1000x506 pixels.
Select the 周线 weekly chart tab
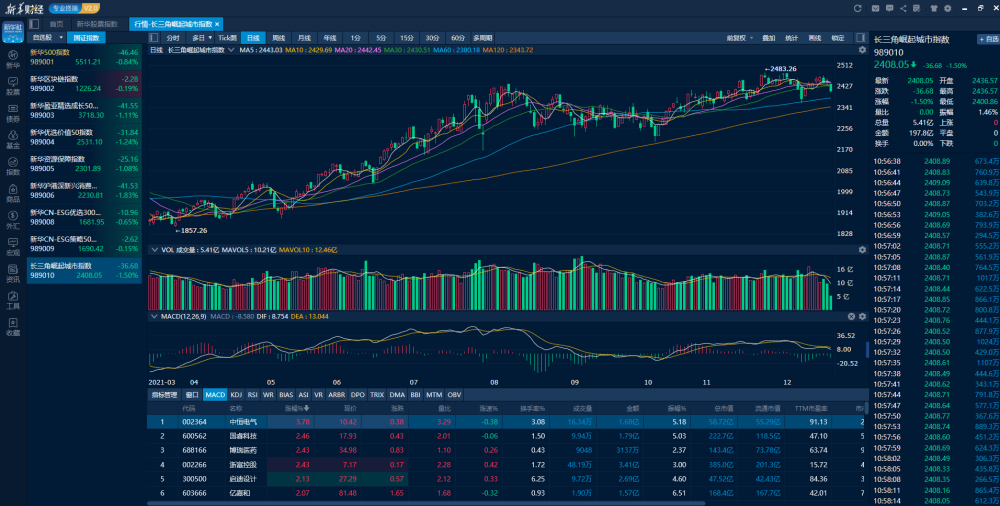(278, 37)
